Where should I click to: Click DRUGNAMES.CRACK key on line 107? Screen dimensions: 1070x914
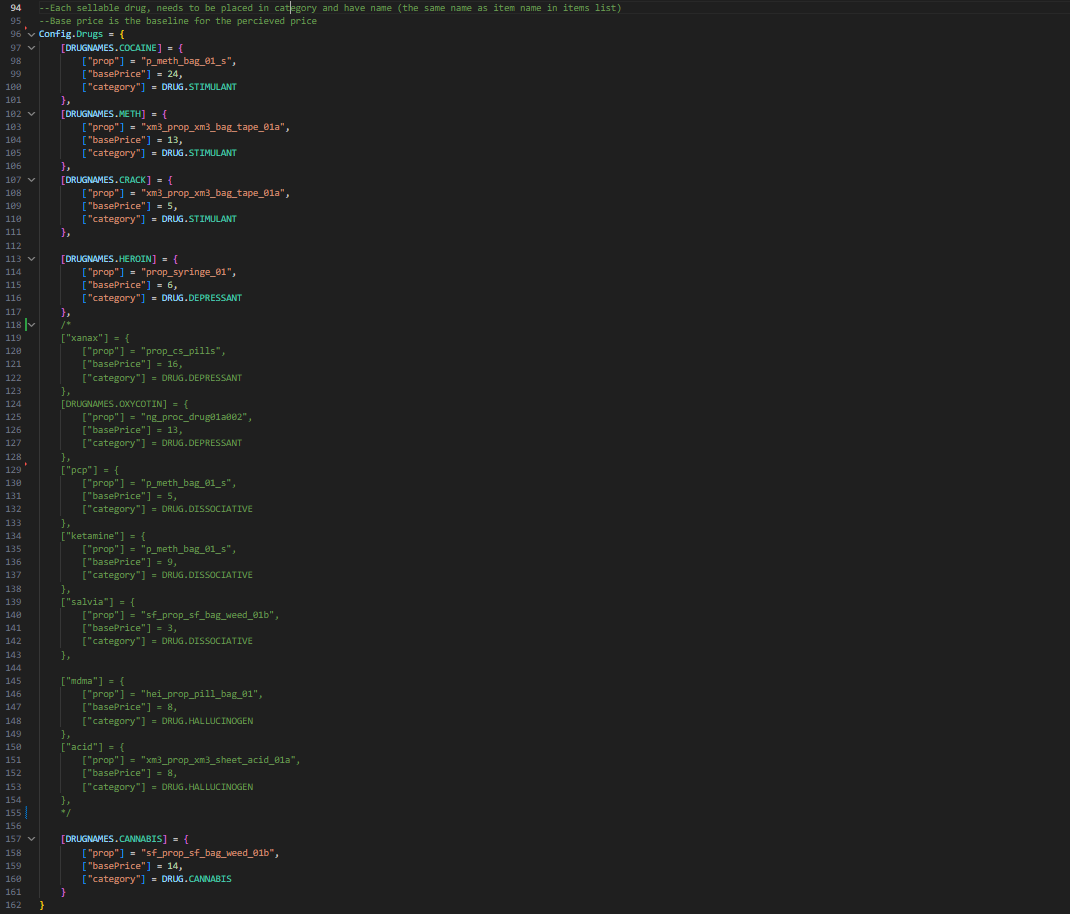tap(106, 180)
